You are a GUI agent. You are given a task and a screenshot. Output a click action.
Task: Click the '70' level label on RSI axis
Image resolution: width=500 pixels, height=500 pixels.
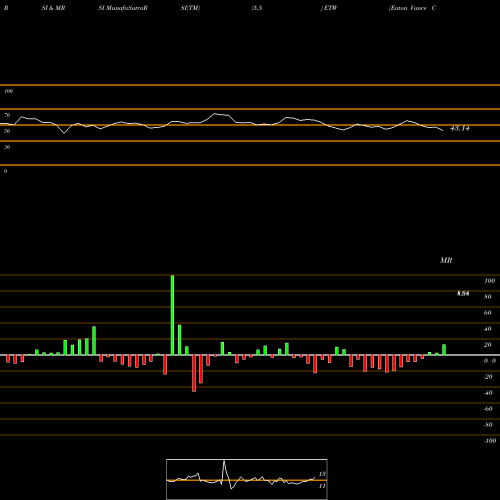pyautogui.click(x=7, y=115)
